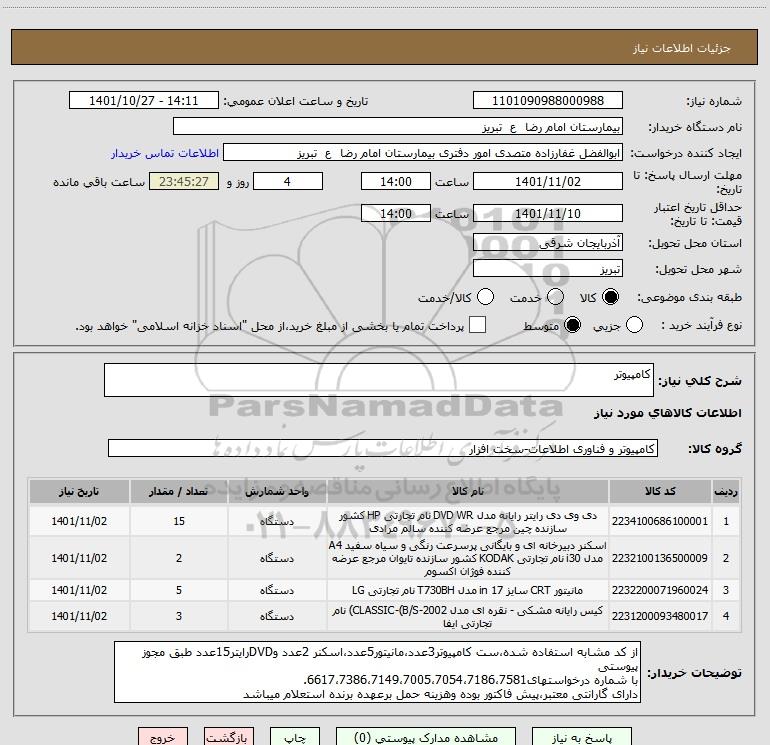Click the delivery city field تبریز
The image size is (770, 745).
548,269
